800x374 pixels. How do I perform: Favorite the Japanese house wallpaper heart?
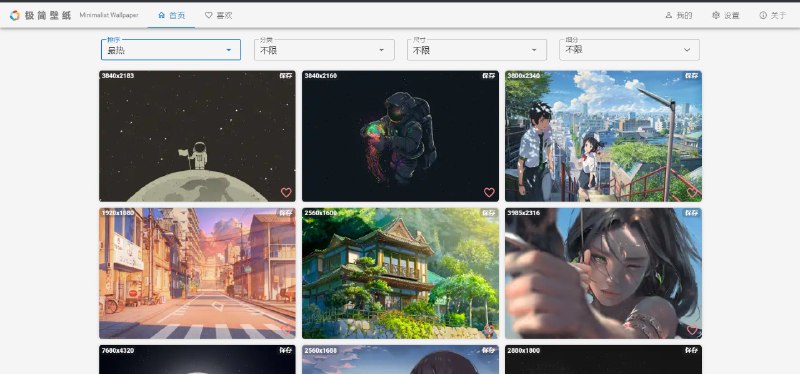(x=489, y=330)
